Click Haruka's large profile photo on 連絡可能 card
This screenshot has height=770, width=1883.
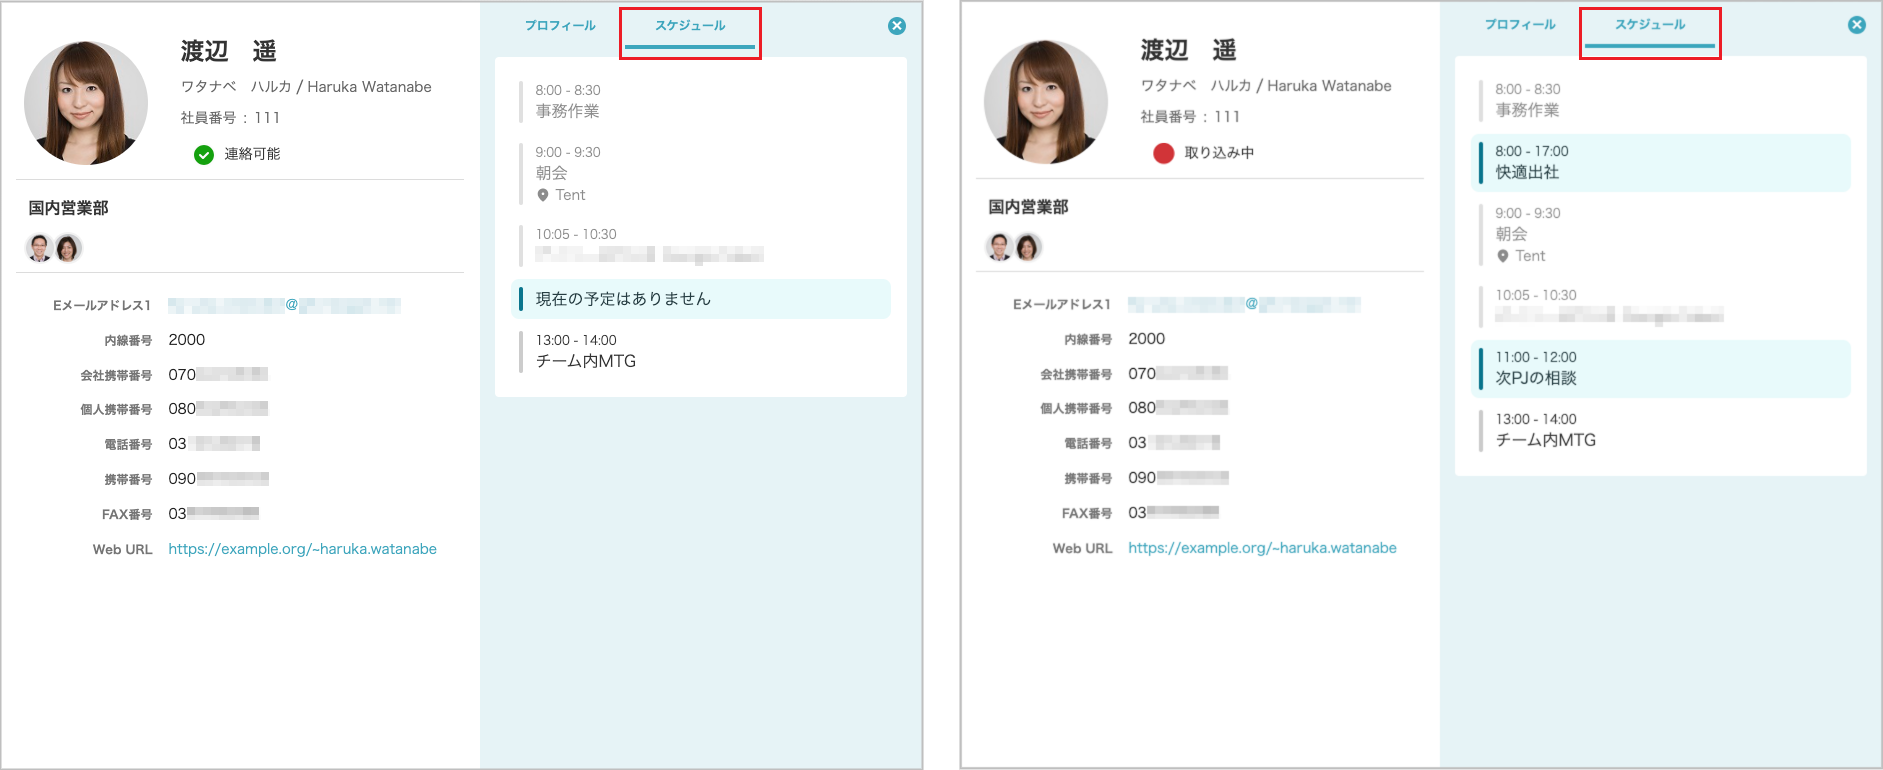(86, 103)
